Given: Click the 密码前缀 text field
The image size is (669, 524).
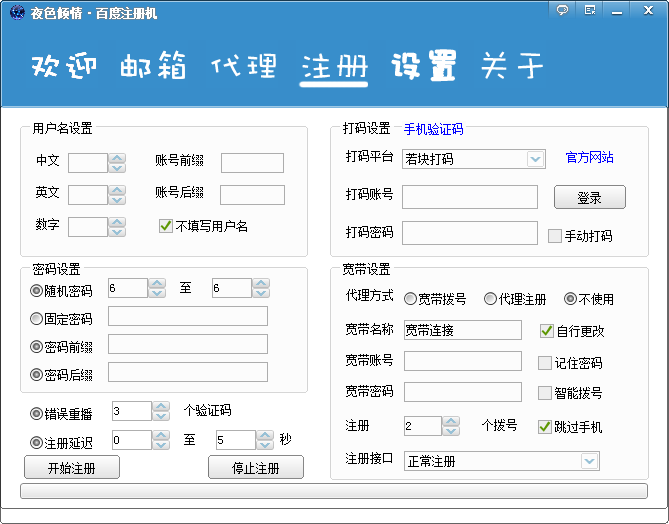Looking at the screenshot, I should coord(188,344).
